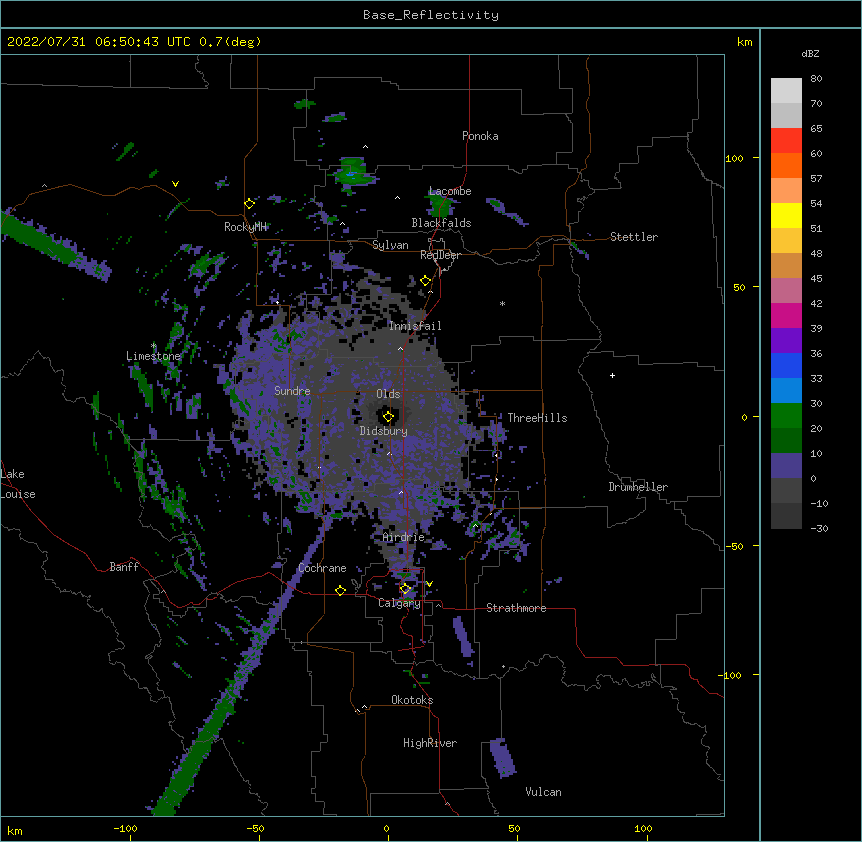Click the white plus marker north of Drumheller
This screenshot has height=842, width=862.
pos(612,375)
